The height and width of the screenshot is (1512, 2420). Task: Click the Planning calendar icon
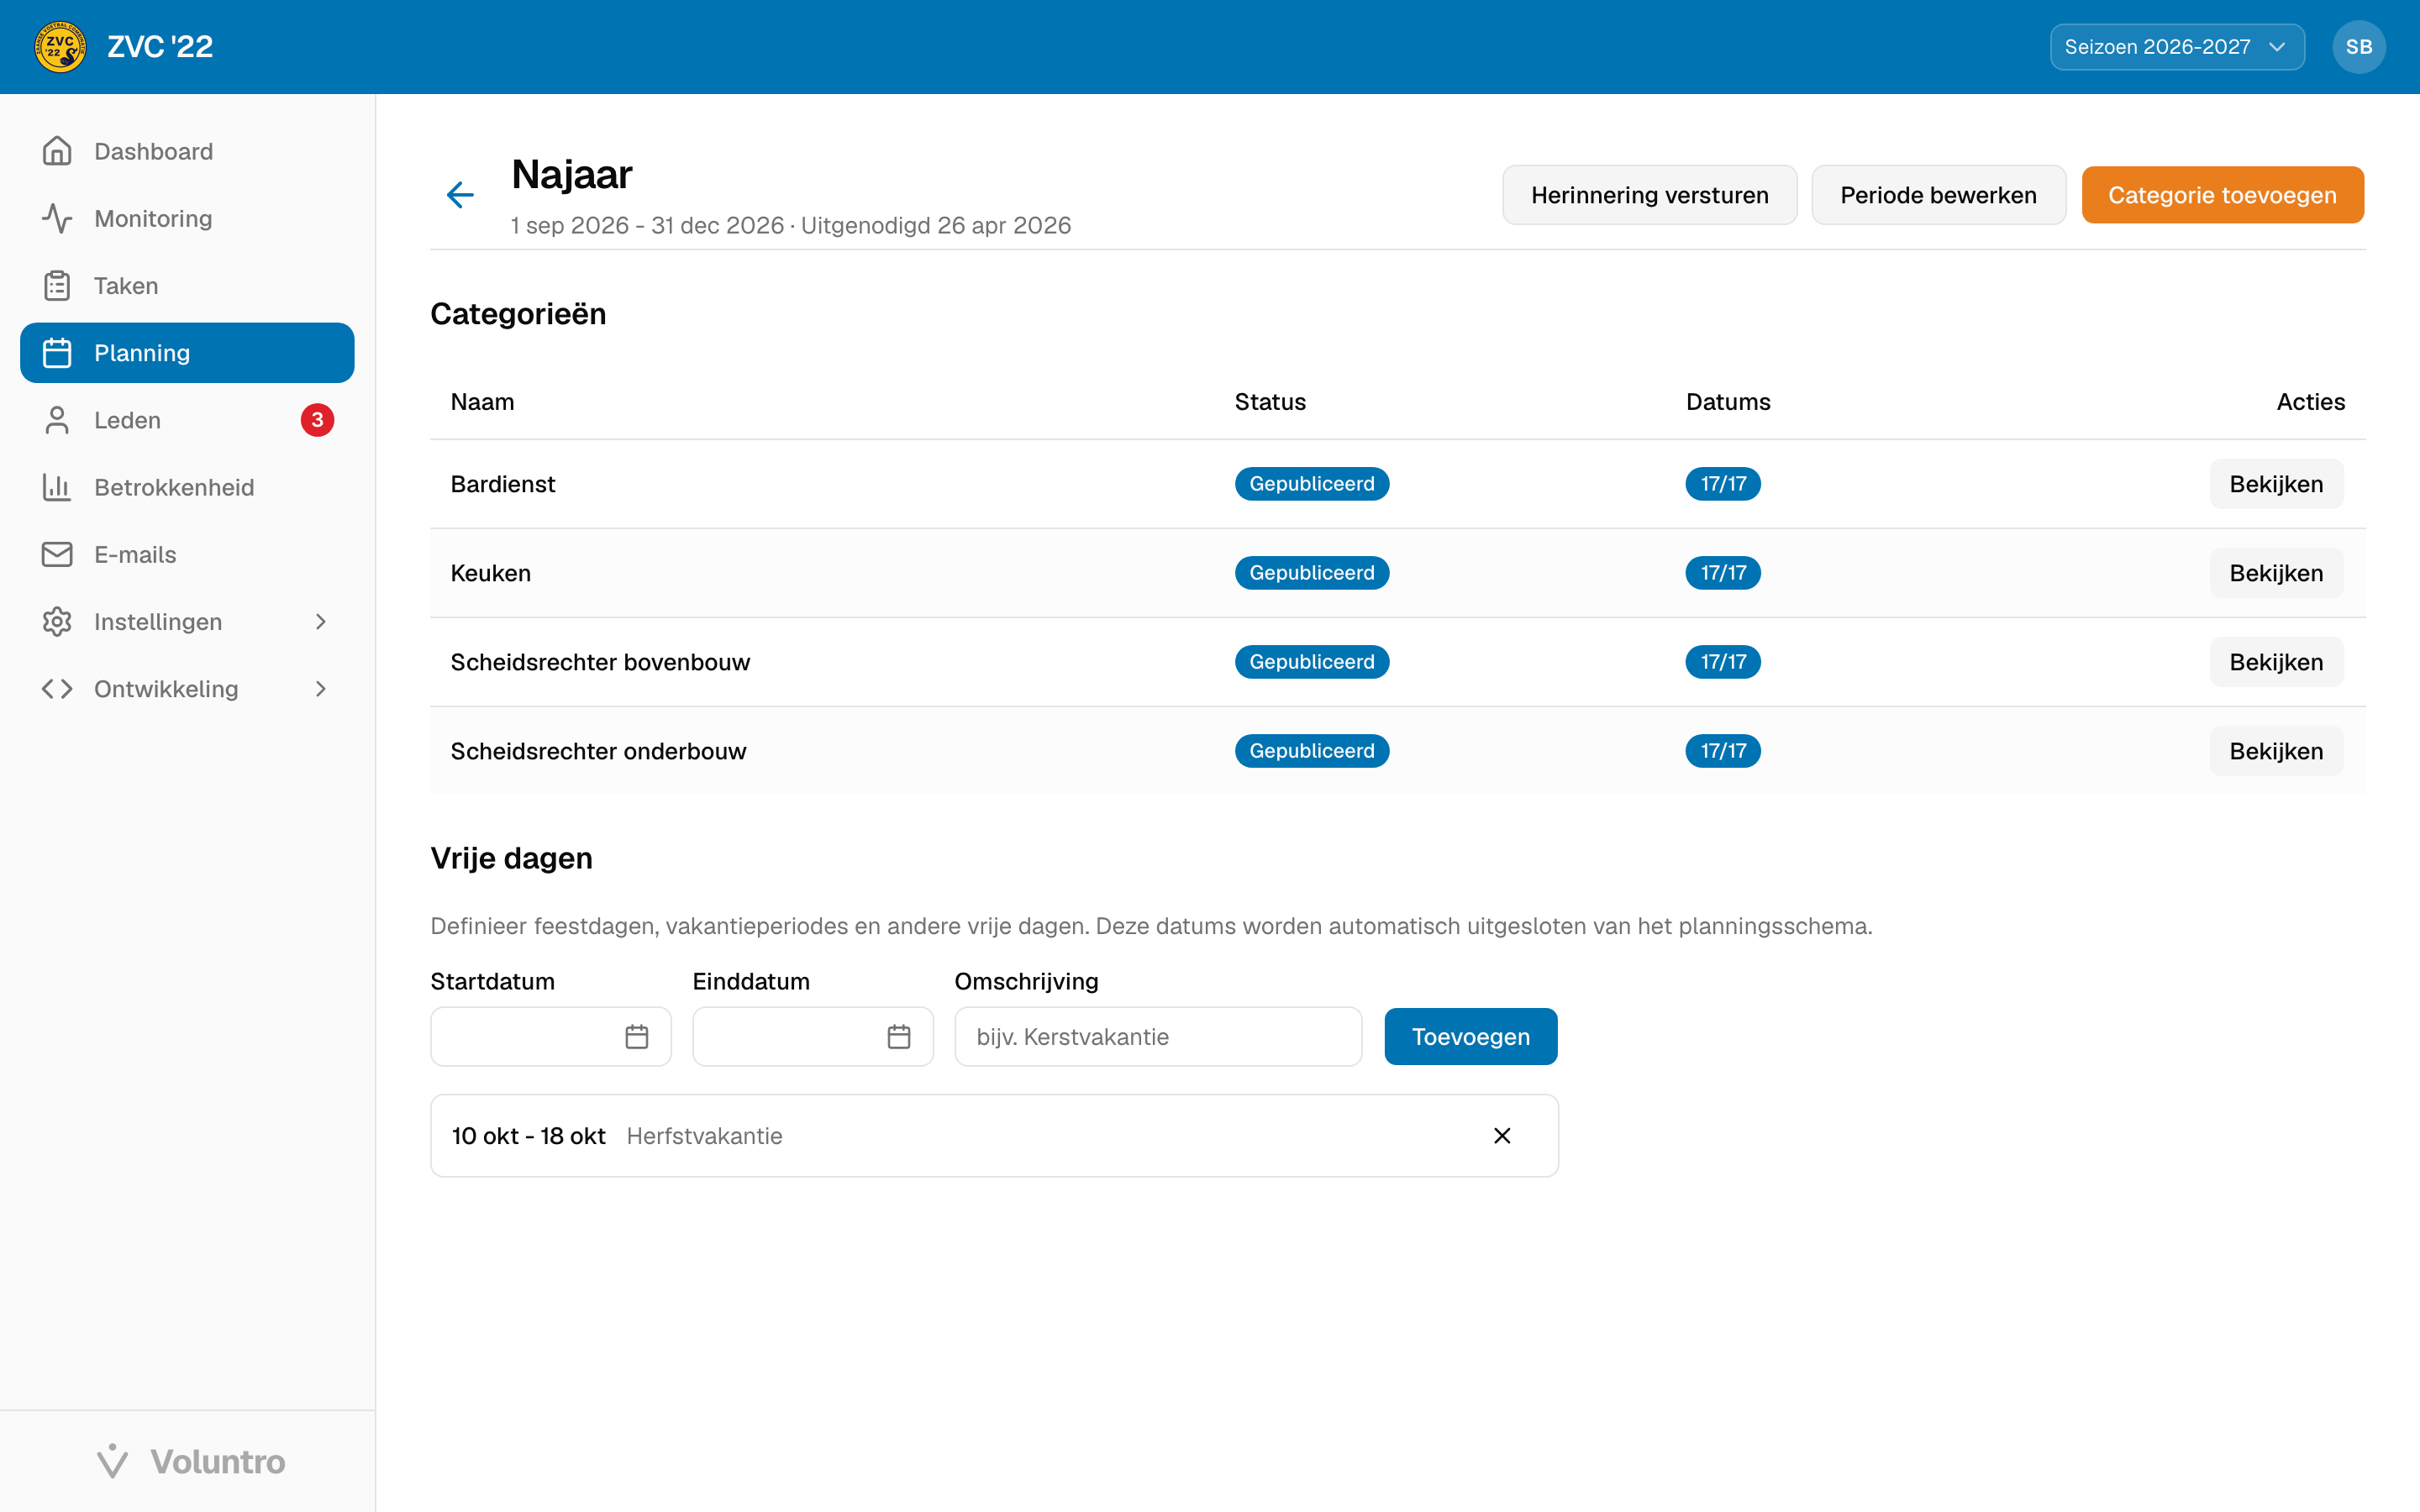(57, 353)
